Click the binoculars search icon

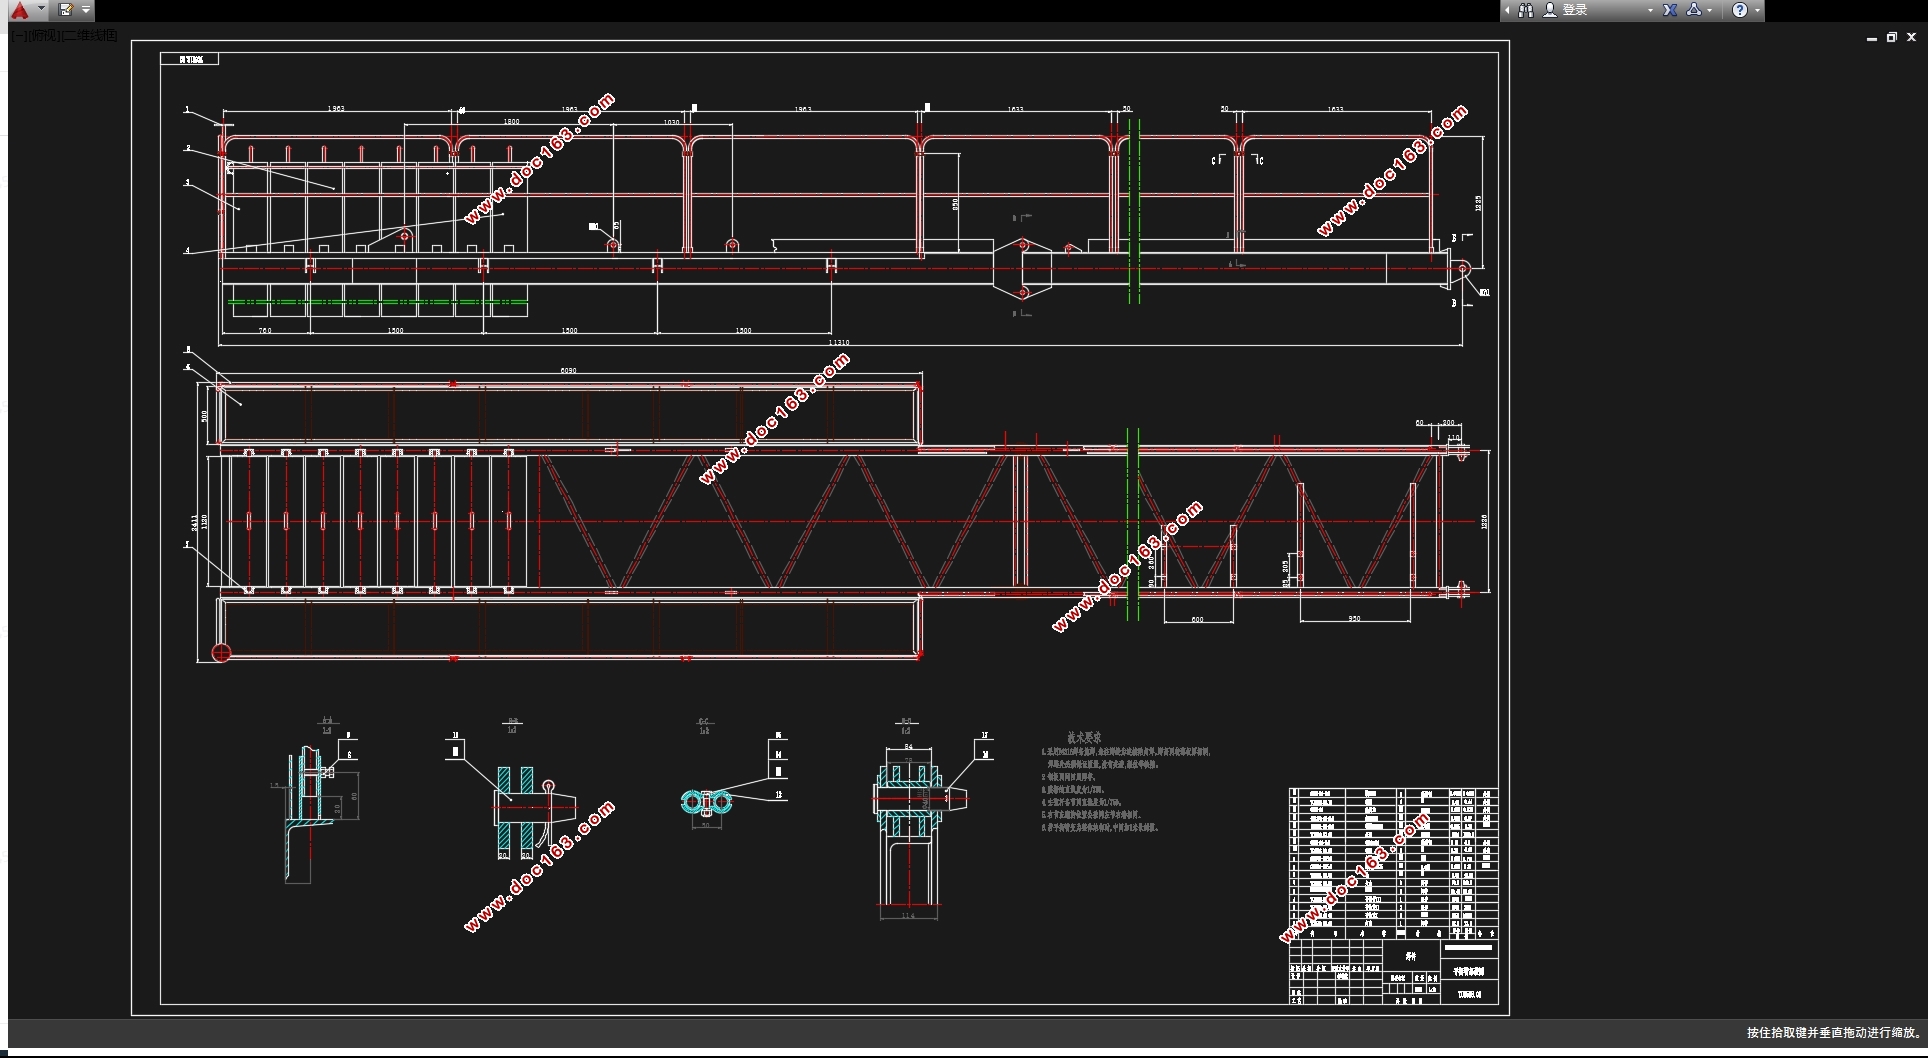click(x=1526, y=10)
